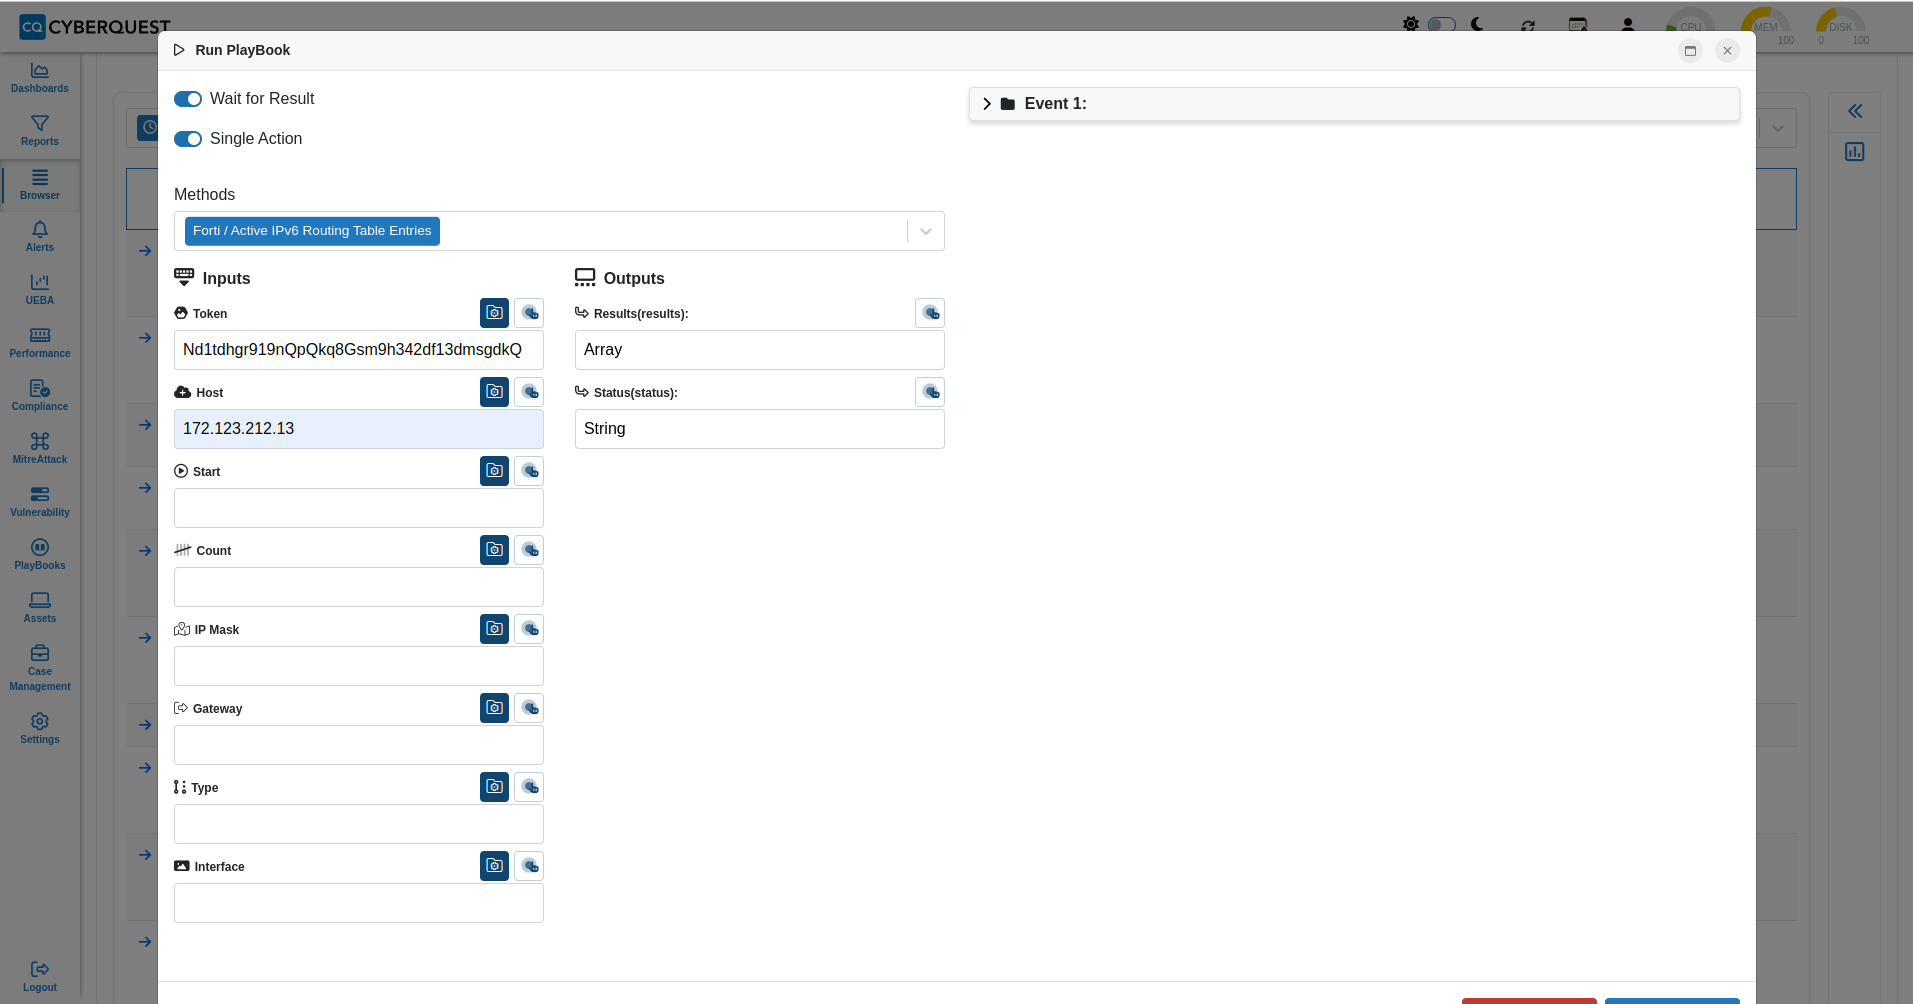The height and width of the screenshot is (1004, 1913).
Task: Open Alerts in the sidebar
Action: [x=40, y=237]
